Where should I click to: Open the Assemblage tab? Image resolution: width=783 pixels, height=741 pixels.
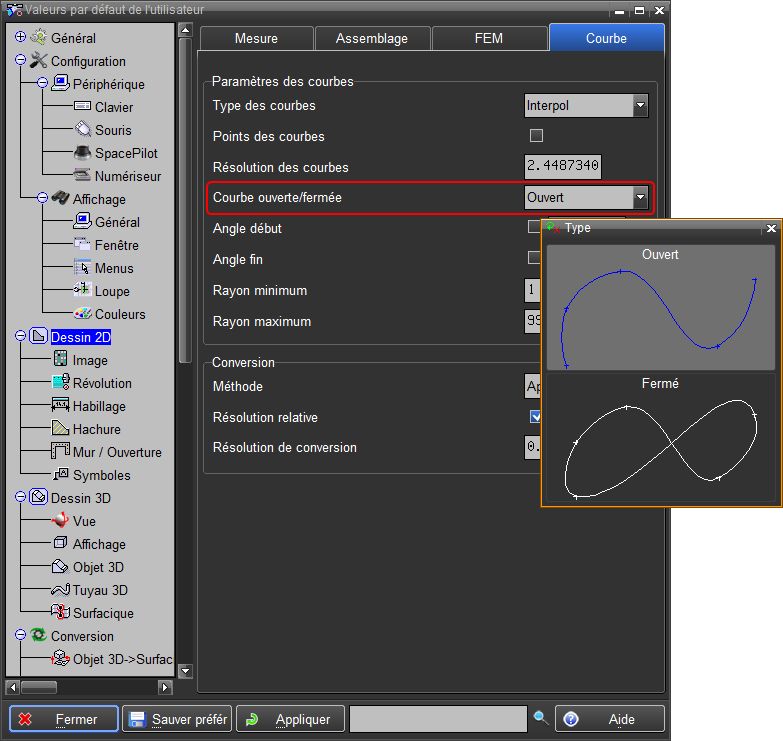pos(372,38)
